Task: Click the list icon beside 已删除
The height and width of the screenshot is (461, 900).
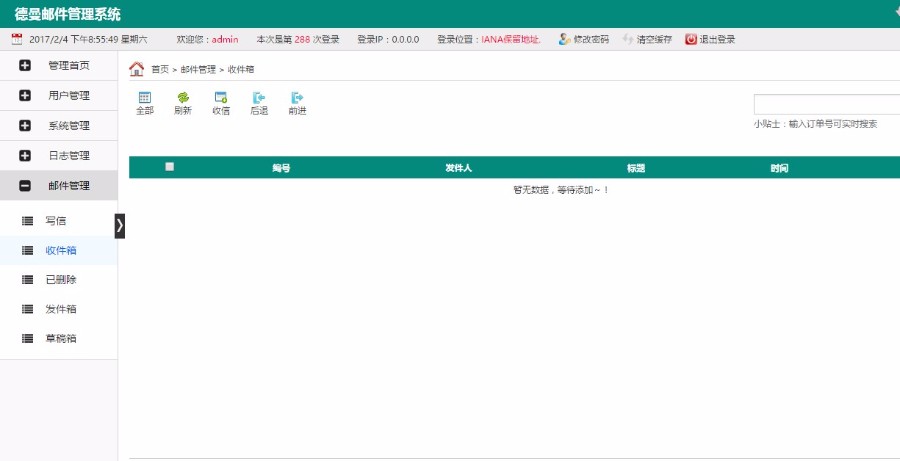Action: [27, 280]
